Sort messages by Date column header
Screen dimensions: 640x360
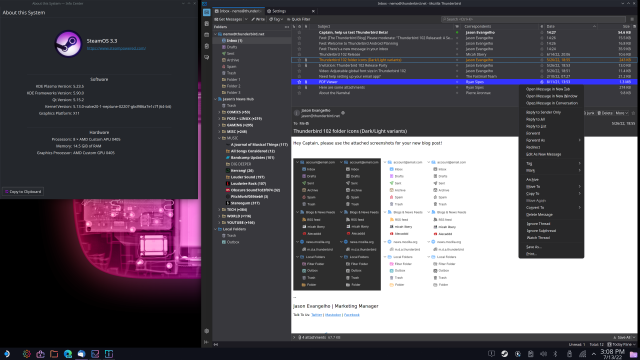tap(571, 27)
